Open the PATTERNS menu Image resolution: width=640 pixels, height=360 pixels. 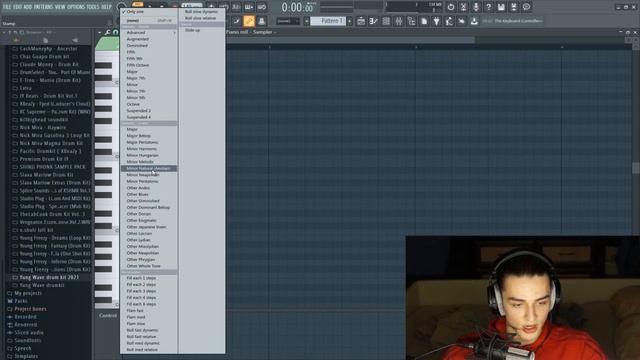43,7
